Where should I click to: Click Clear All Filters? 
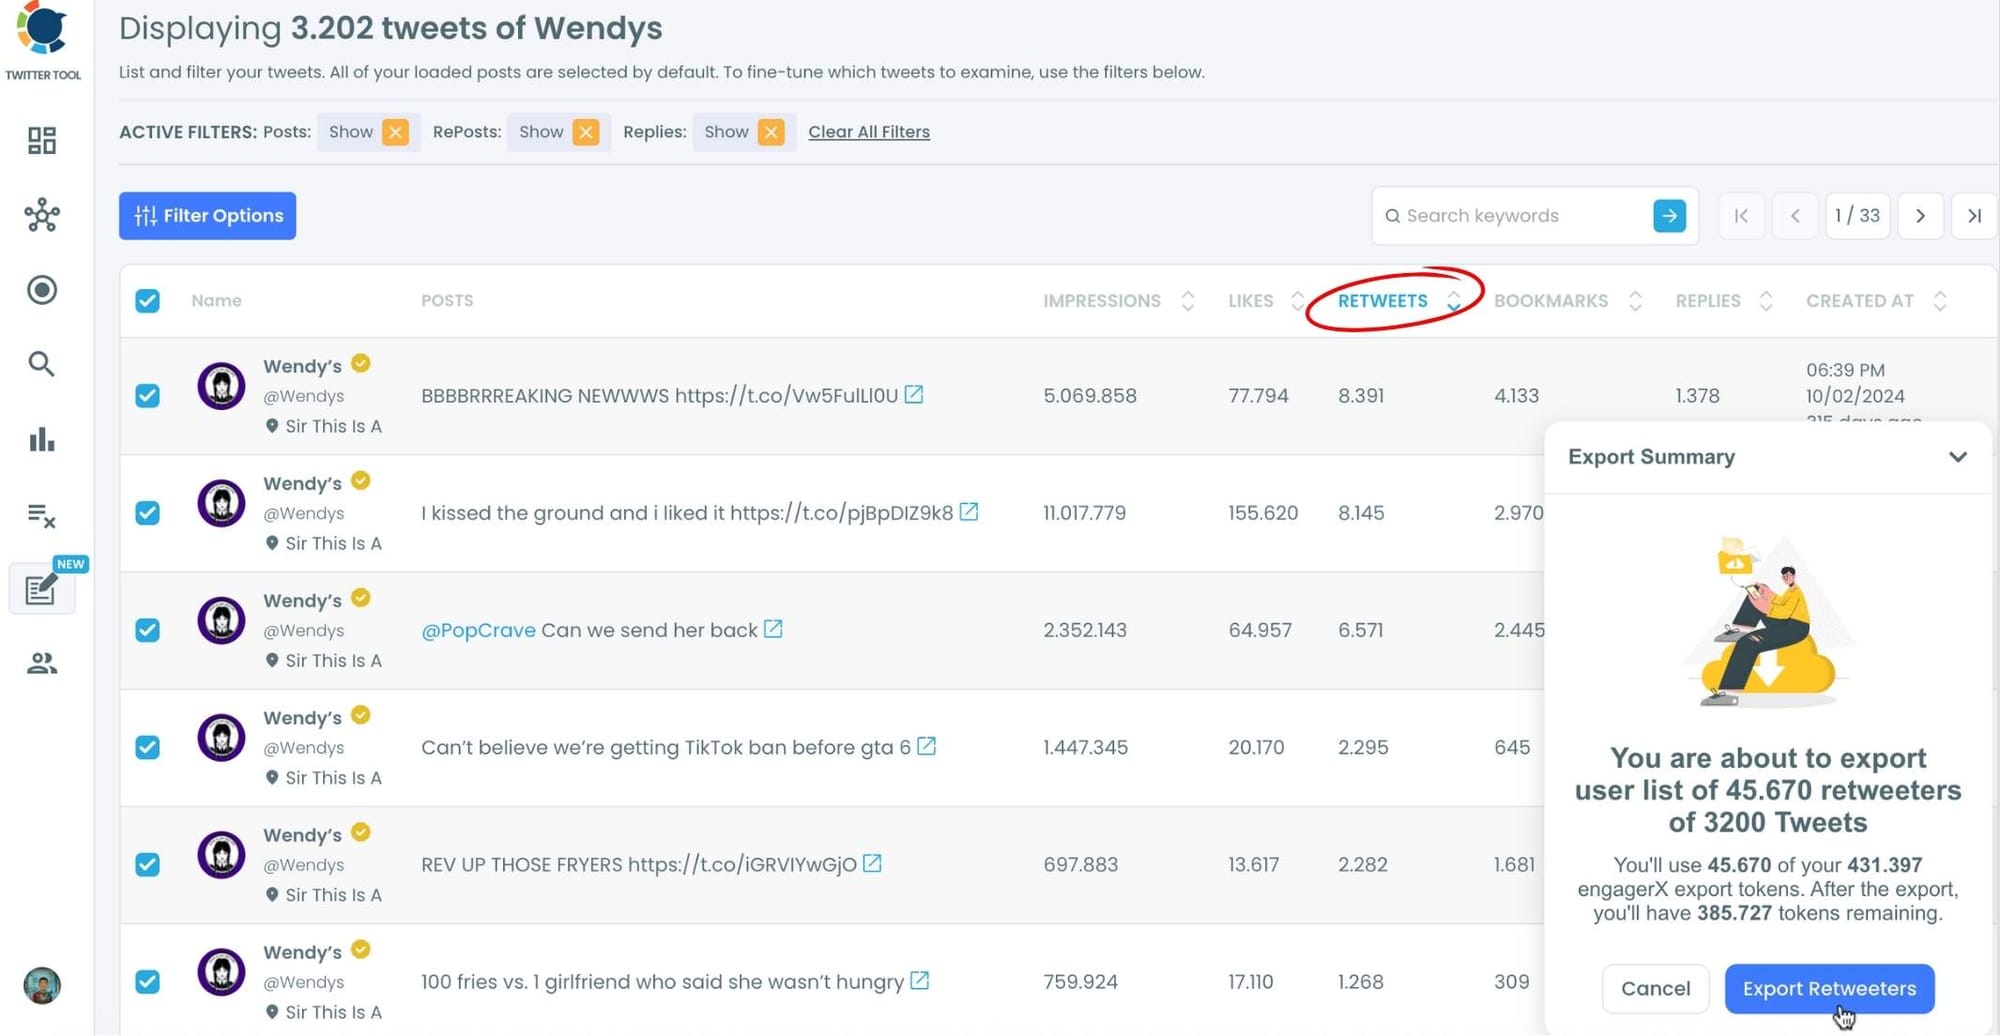868,131
